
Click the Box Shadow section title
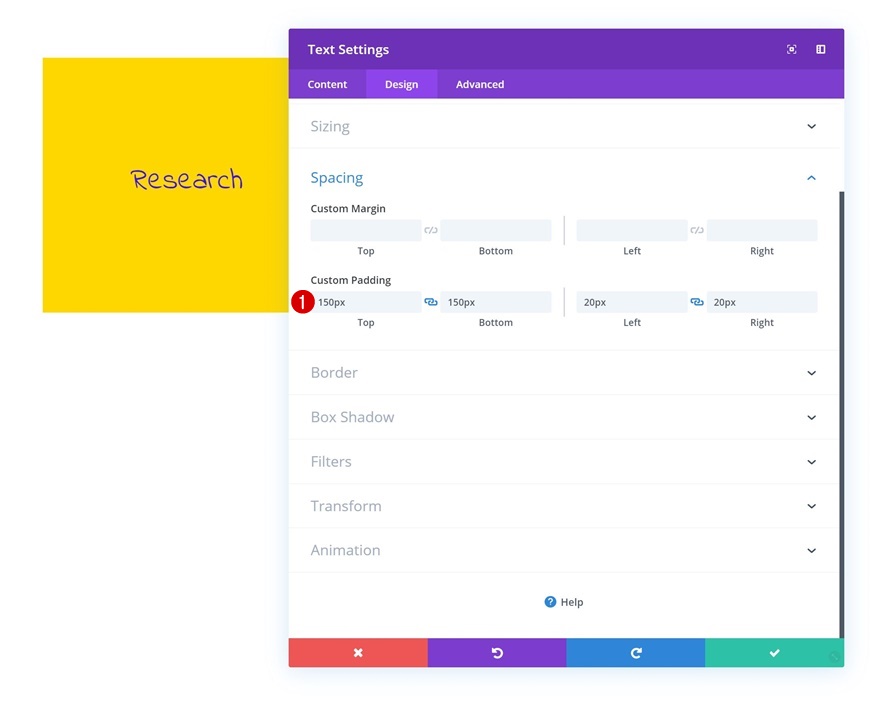coord(352,417)
